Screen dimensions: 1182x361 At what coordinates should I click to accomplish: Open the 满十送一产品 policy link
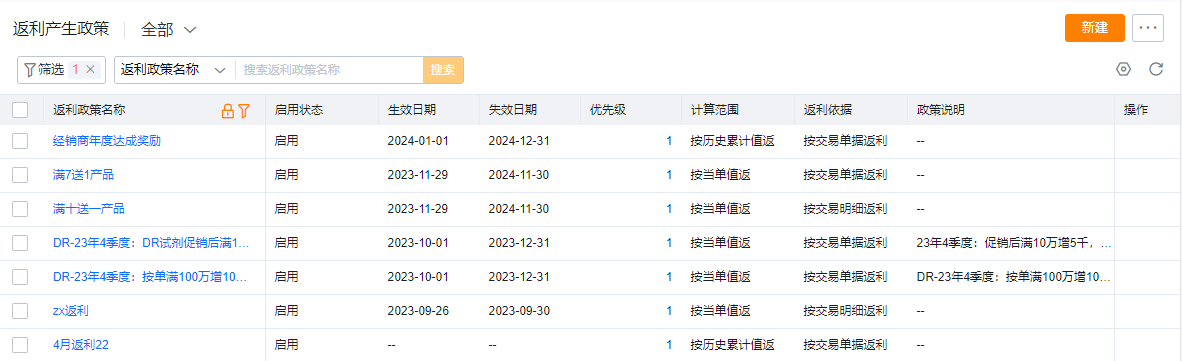pos(89,209)
